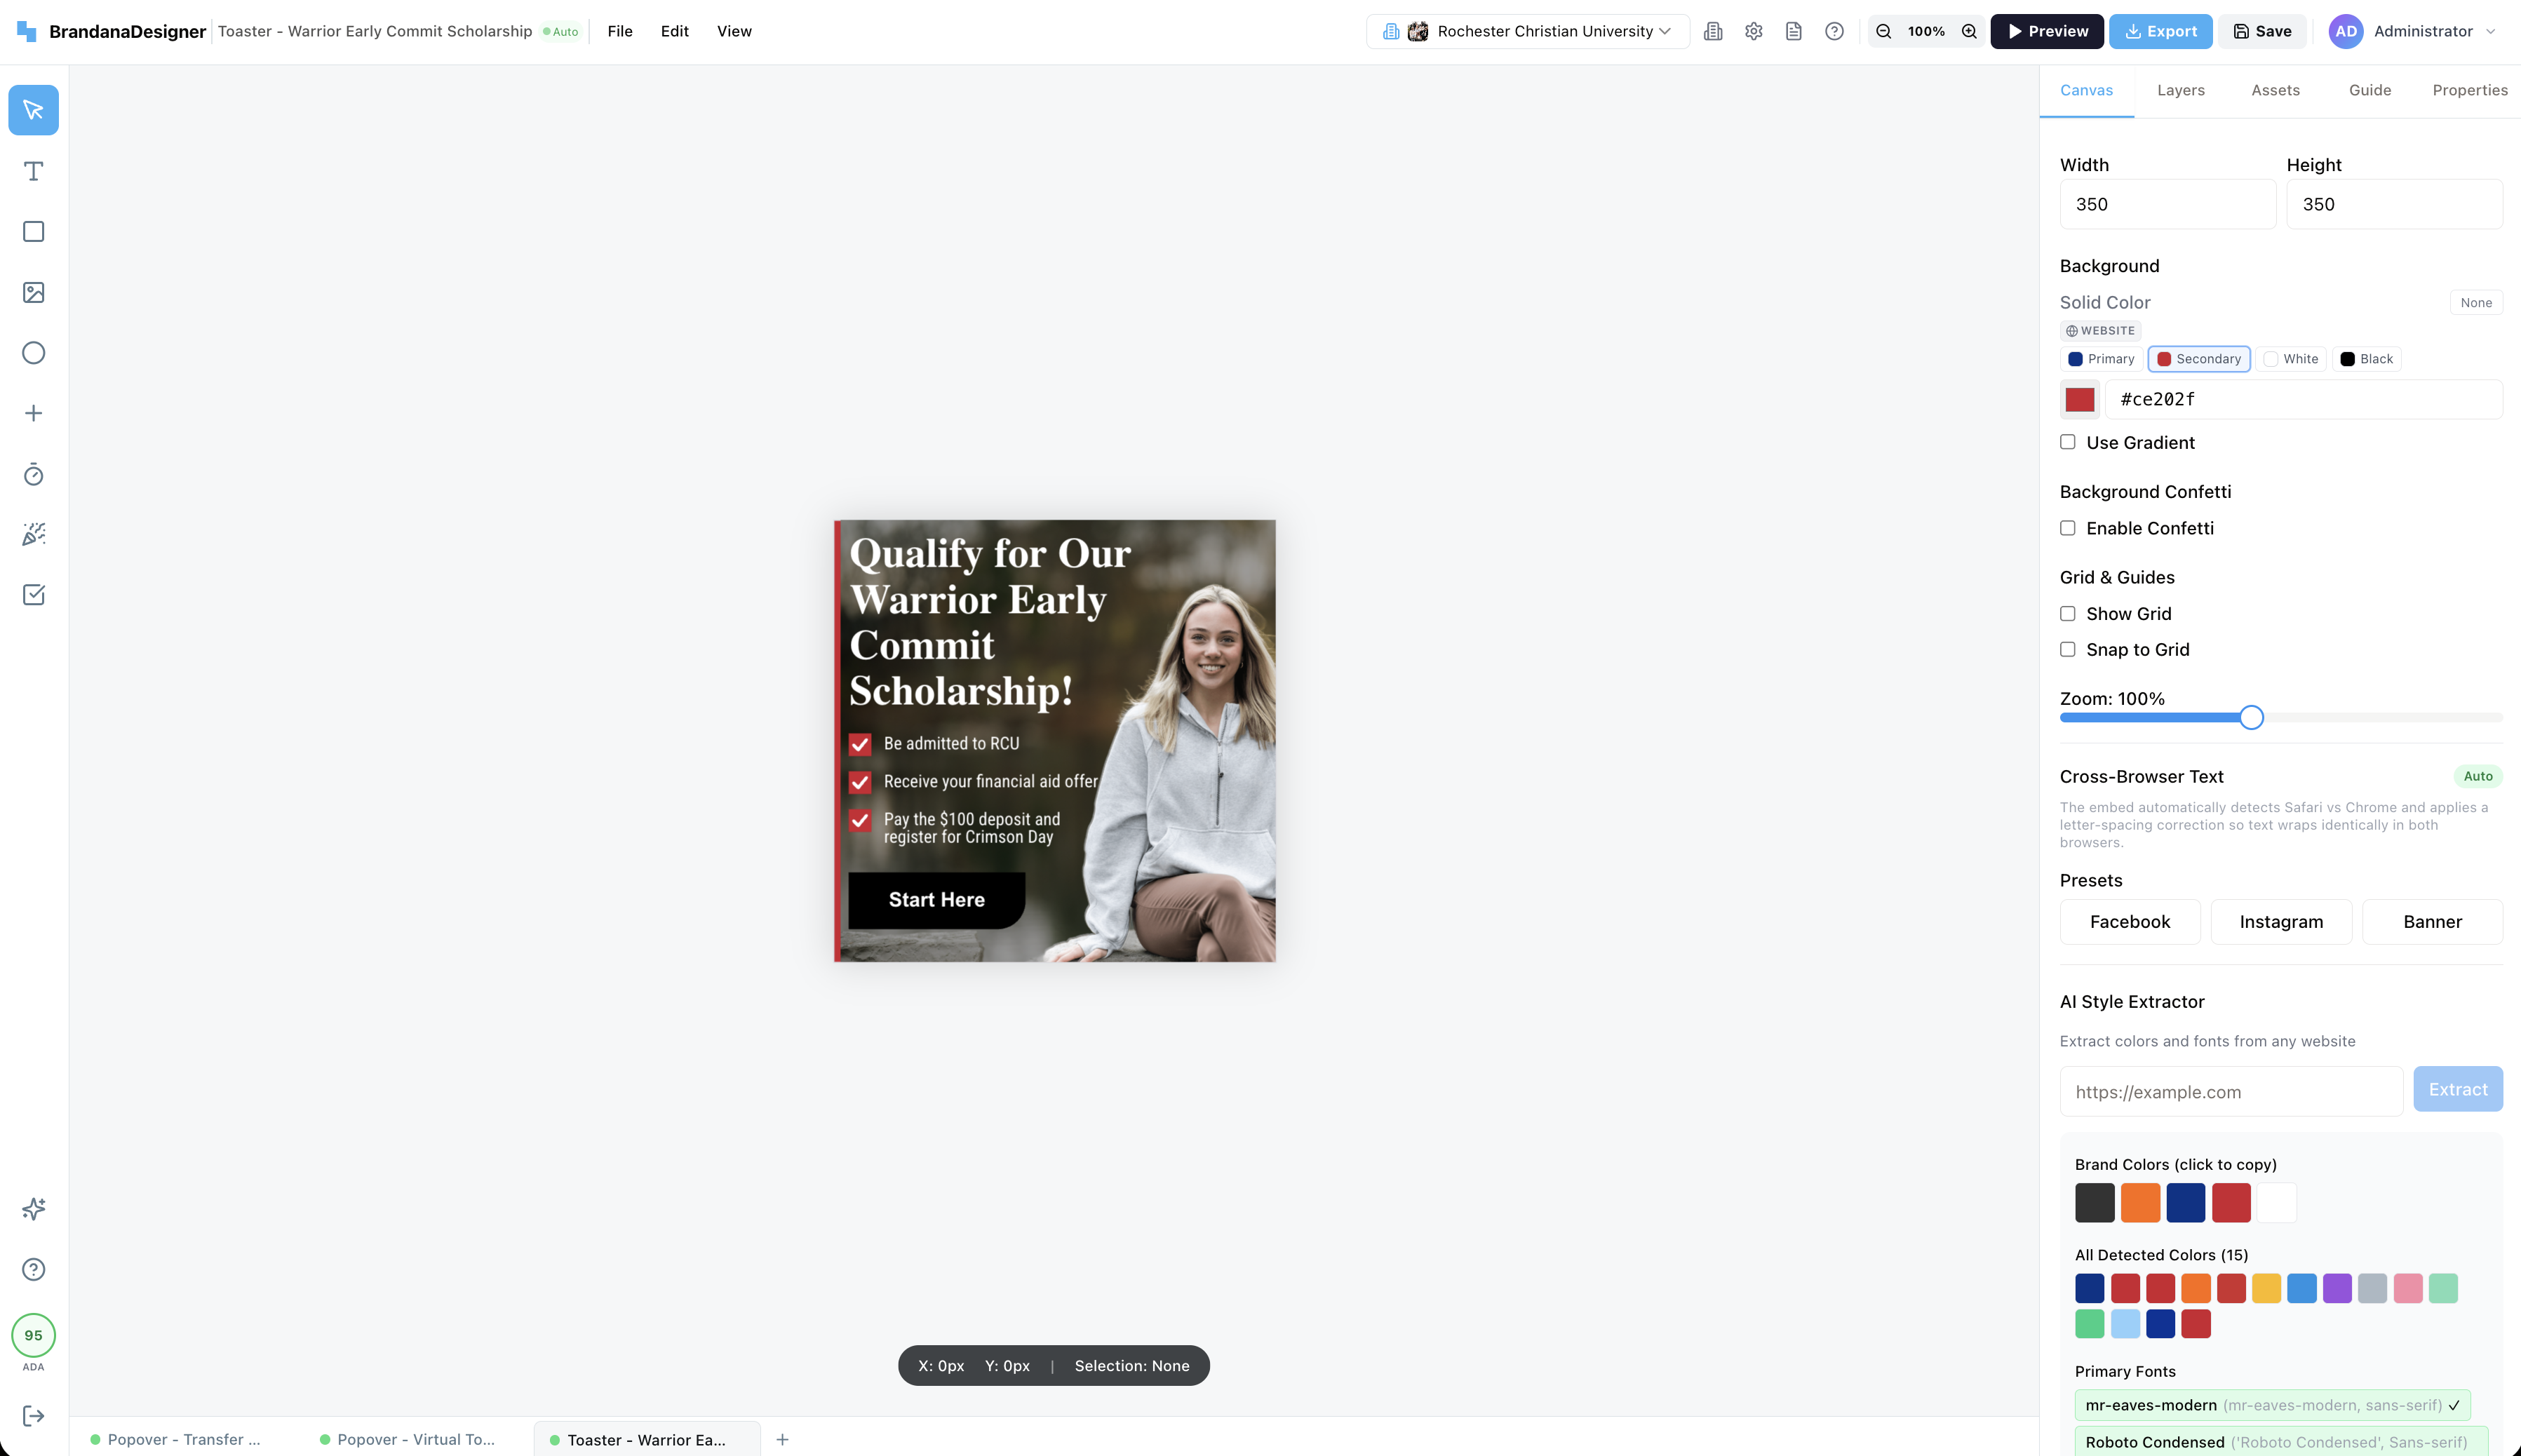Click the logout icon in sidebar
Viewport: 2521px width, 1456px height.
pyautogui.click(x=33, y=1416)
